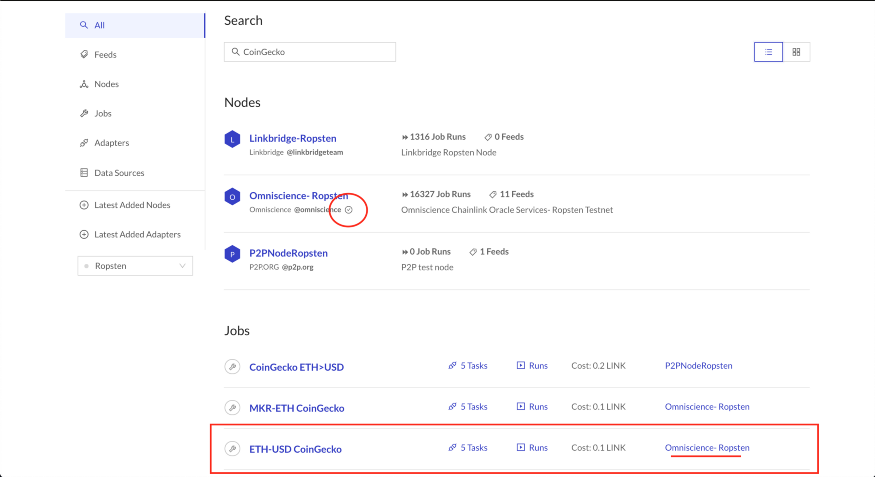This screenshot has width=875, height=477.
Task: Switch to grid view layout
Action: (796, 52)
